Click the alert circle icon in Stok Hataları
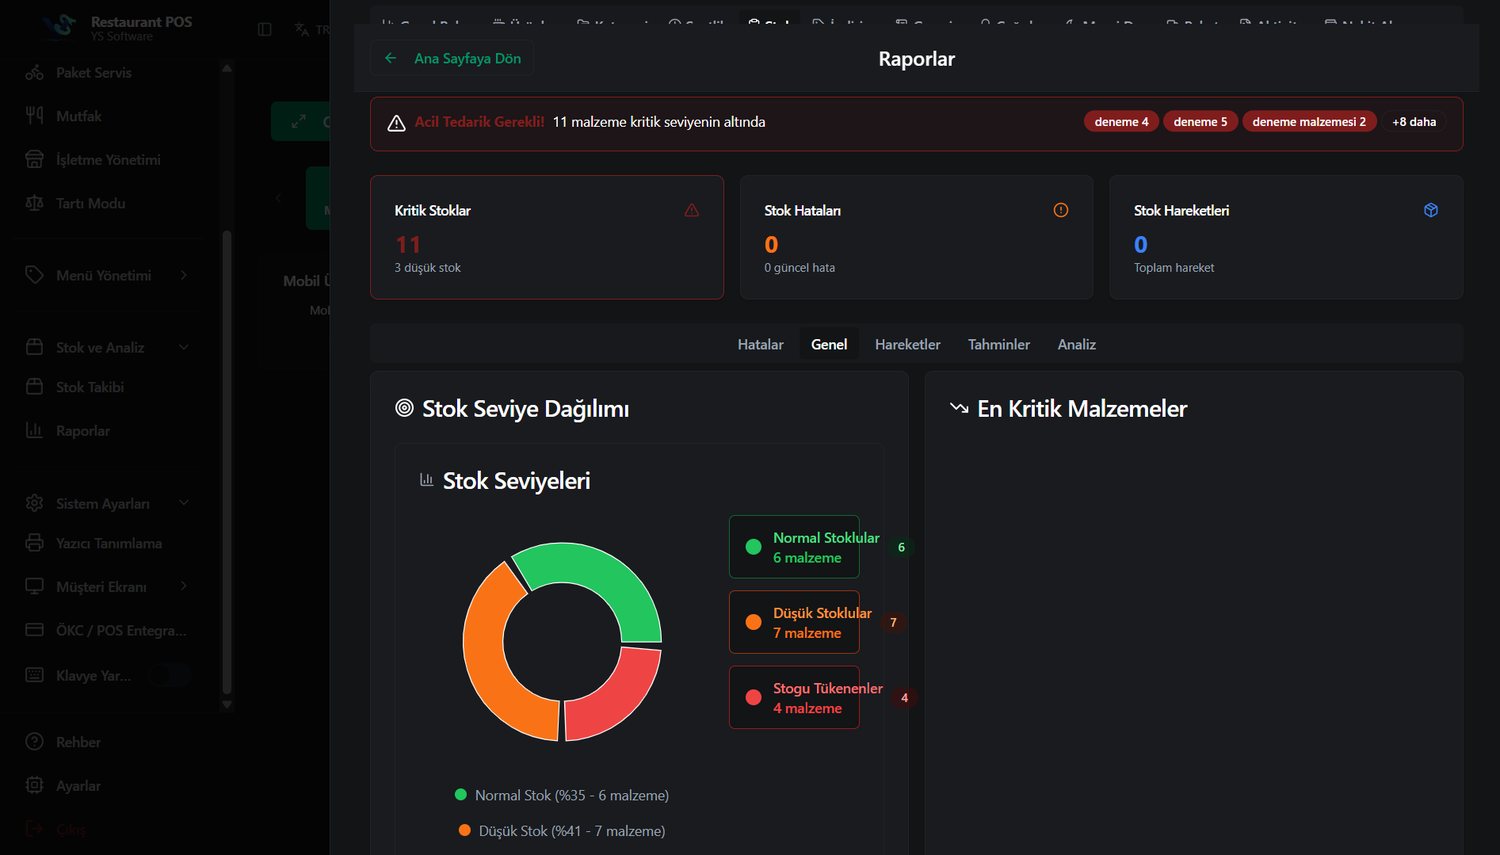The height and width of the screenshot is (855, 1500). pyautogui.click(x=1061, y=210)
